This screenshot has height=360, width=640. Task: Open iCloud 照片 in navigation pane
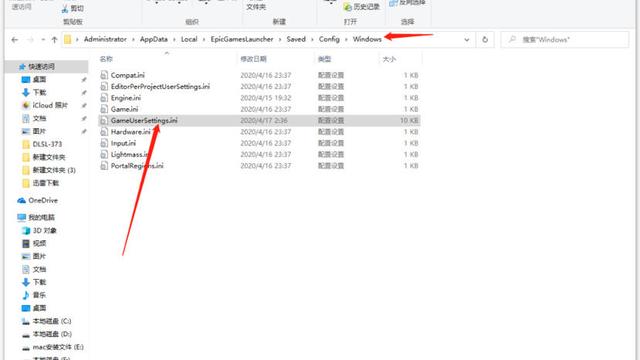(x=50, y=105)
